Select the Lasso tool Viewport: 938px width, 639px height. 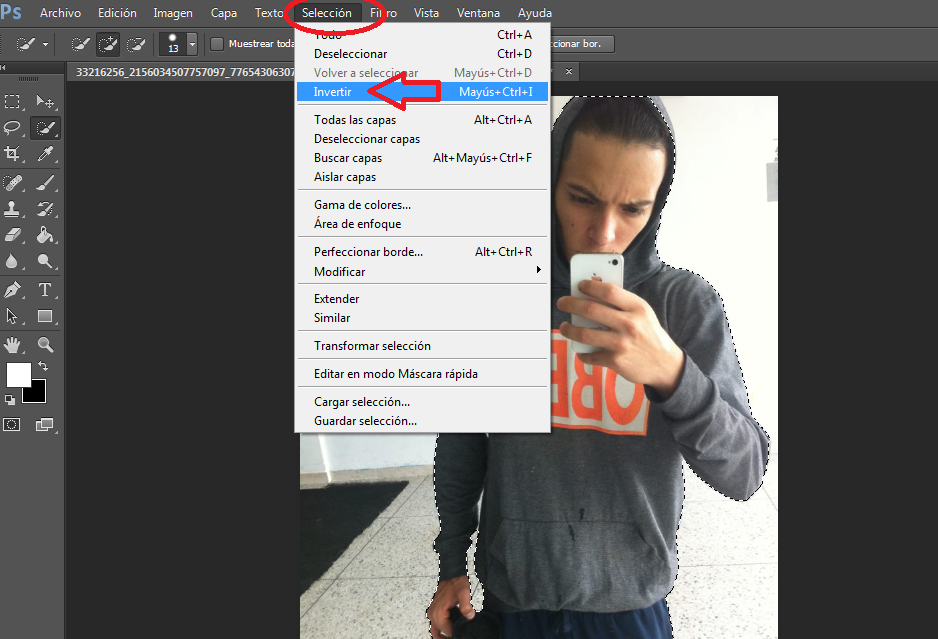click(12, 127)
